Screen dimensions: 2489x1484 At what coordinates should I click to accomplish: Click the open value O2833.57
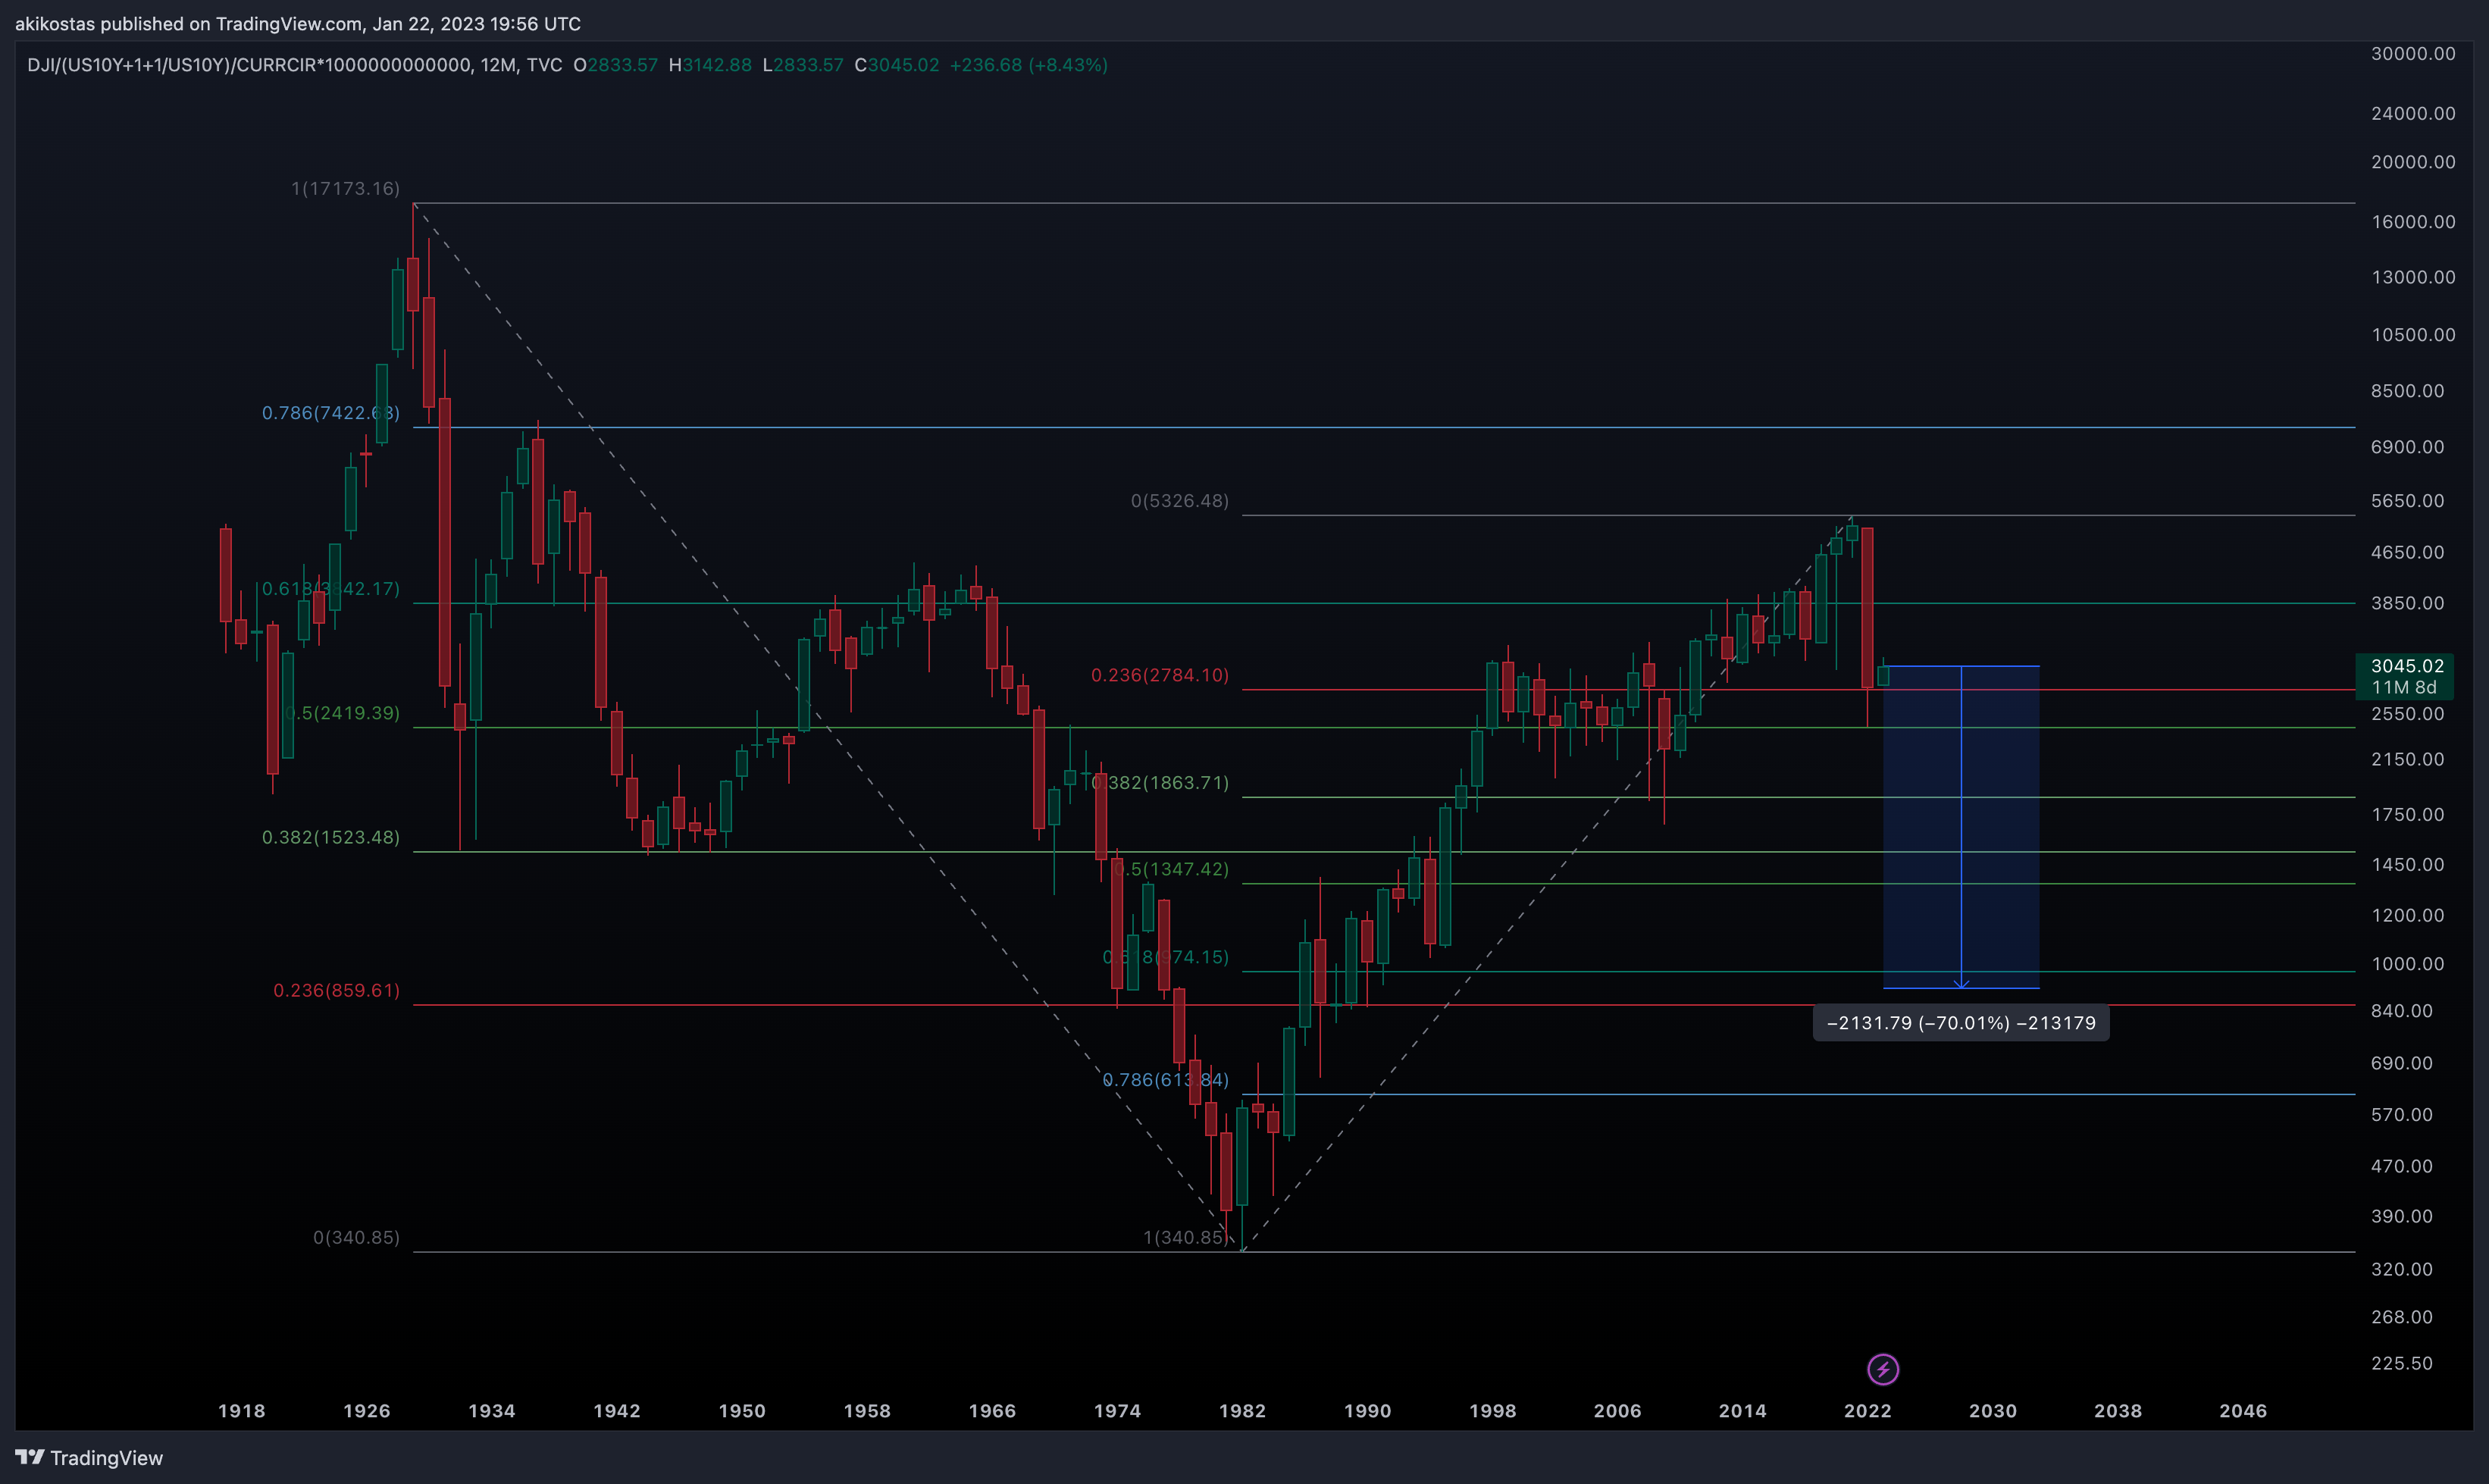(615, 65)
